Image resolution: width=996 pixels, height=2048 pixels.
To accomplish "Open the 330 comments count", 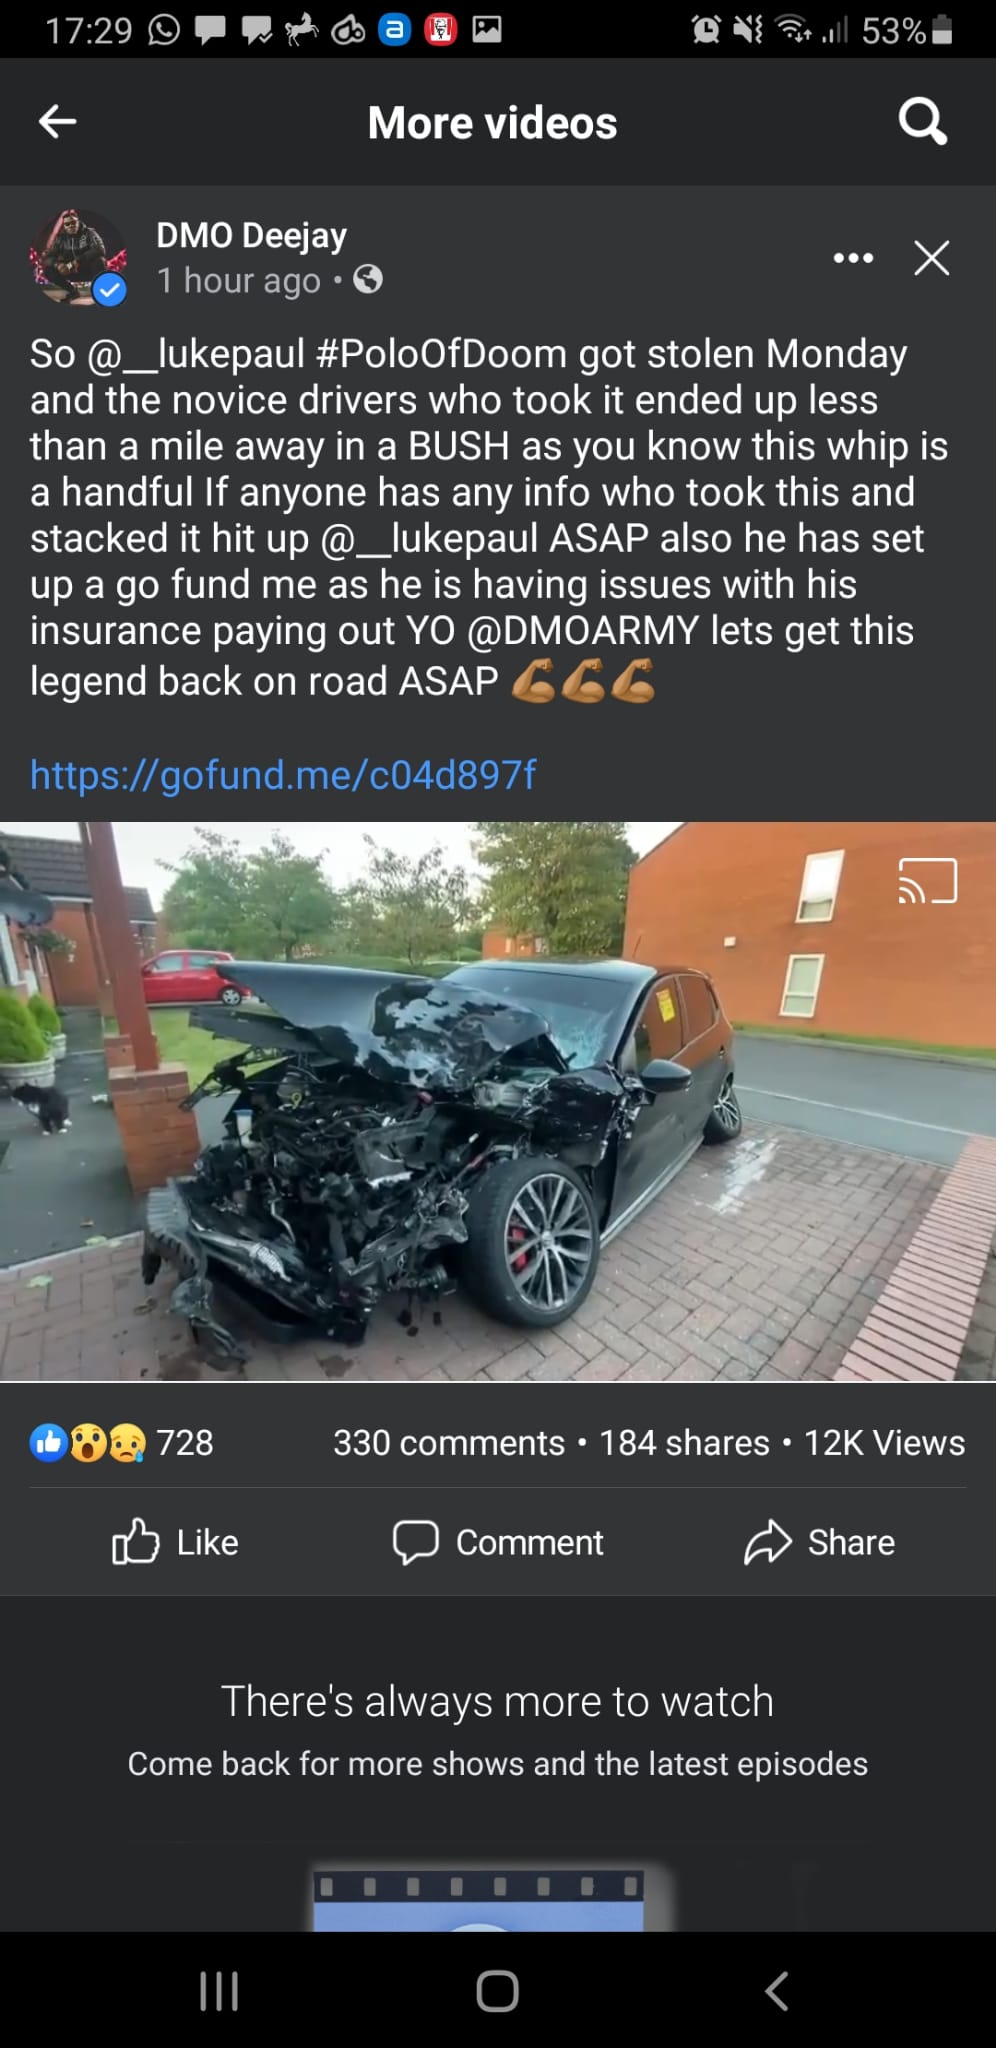I will pos(449,1443).
